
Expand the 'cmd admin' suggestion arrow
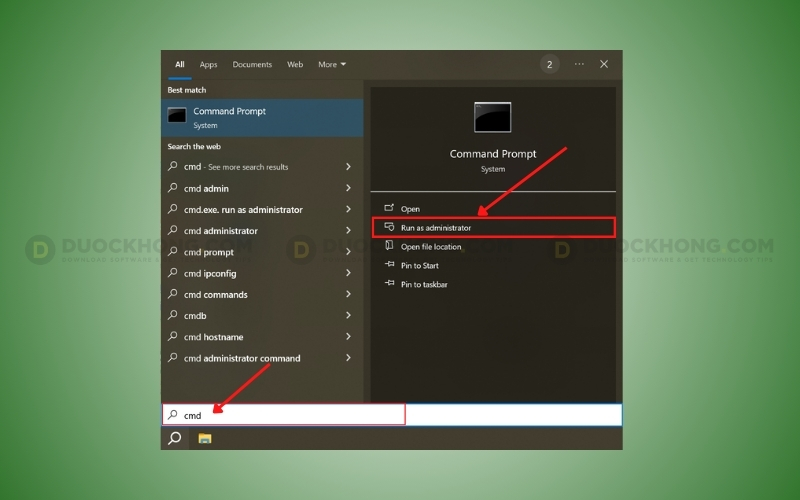pyautogui.click(x=348, y=188)
